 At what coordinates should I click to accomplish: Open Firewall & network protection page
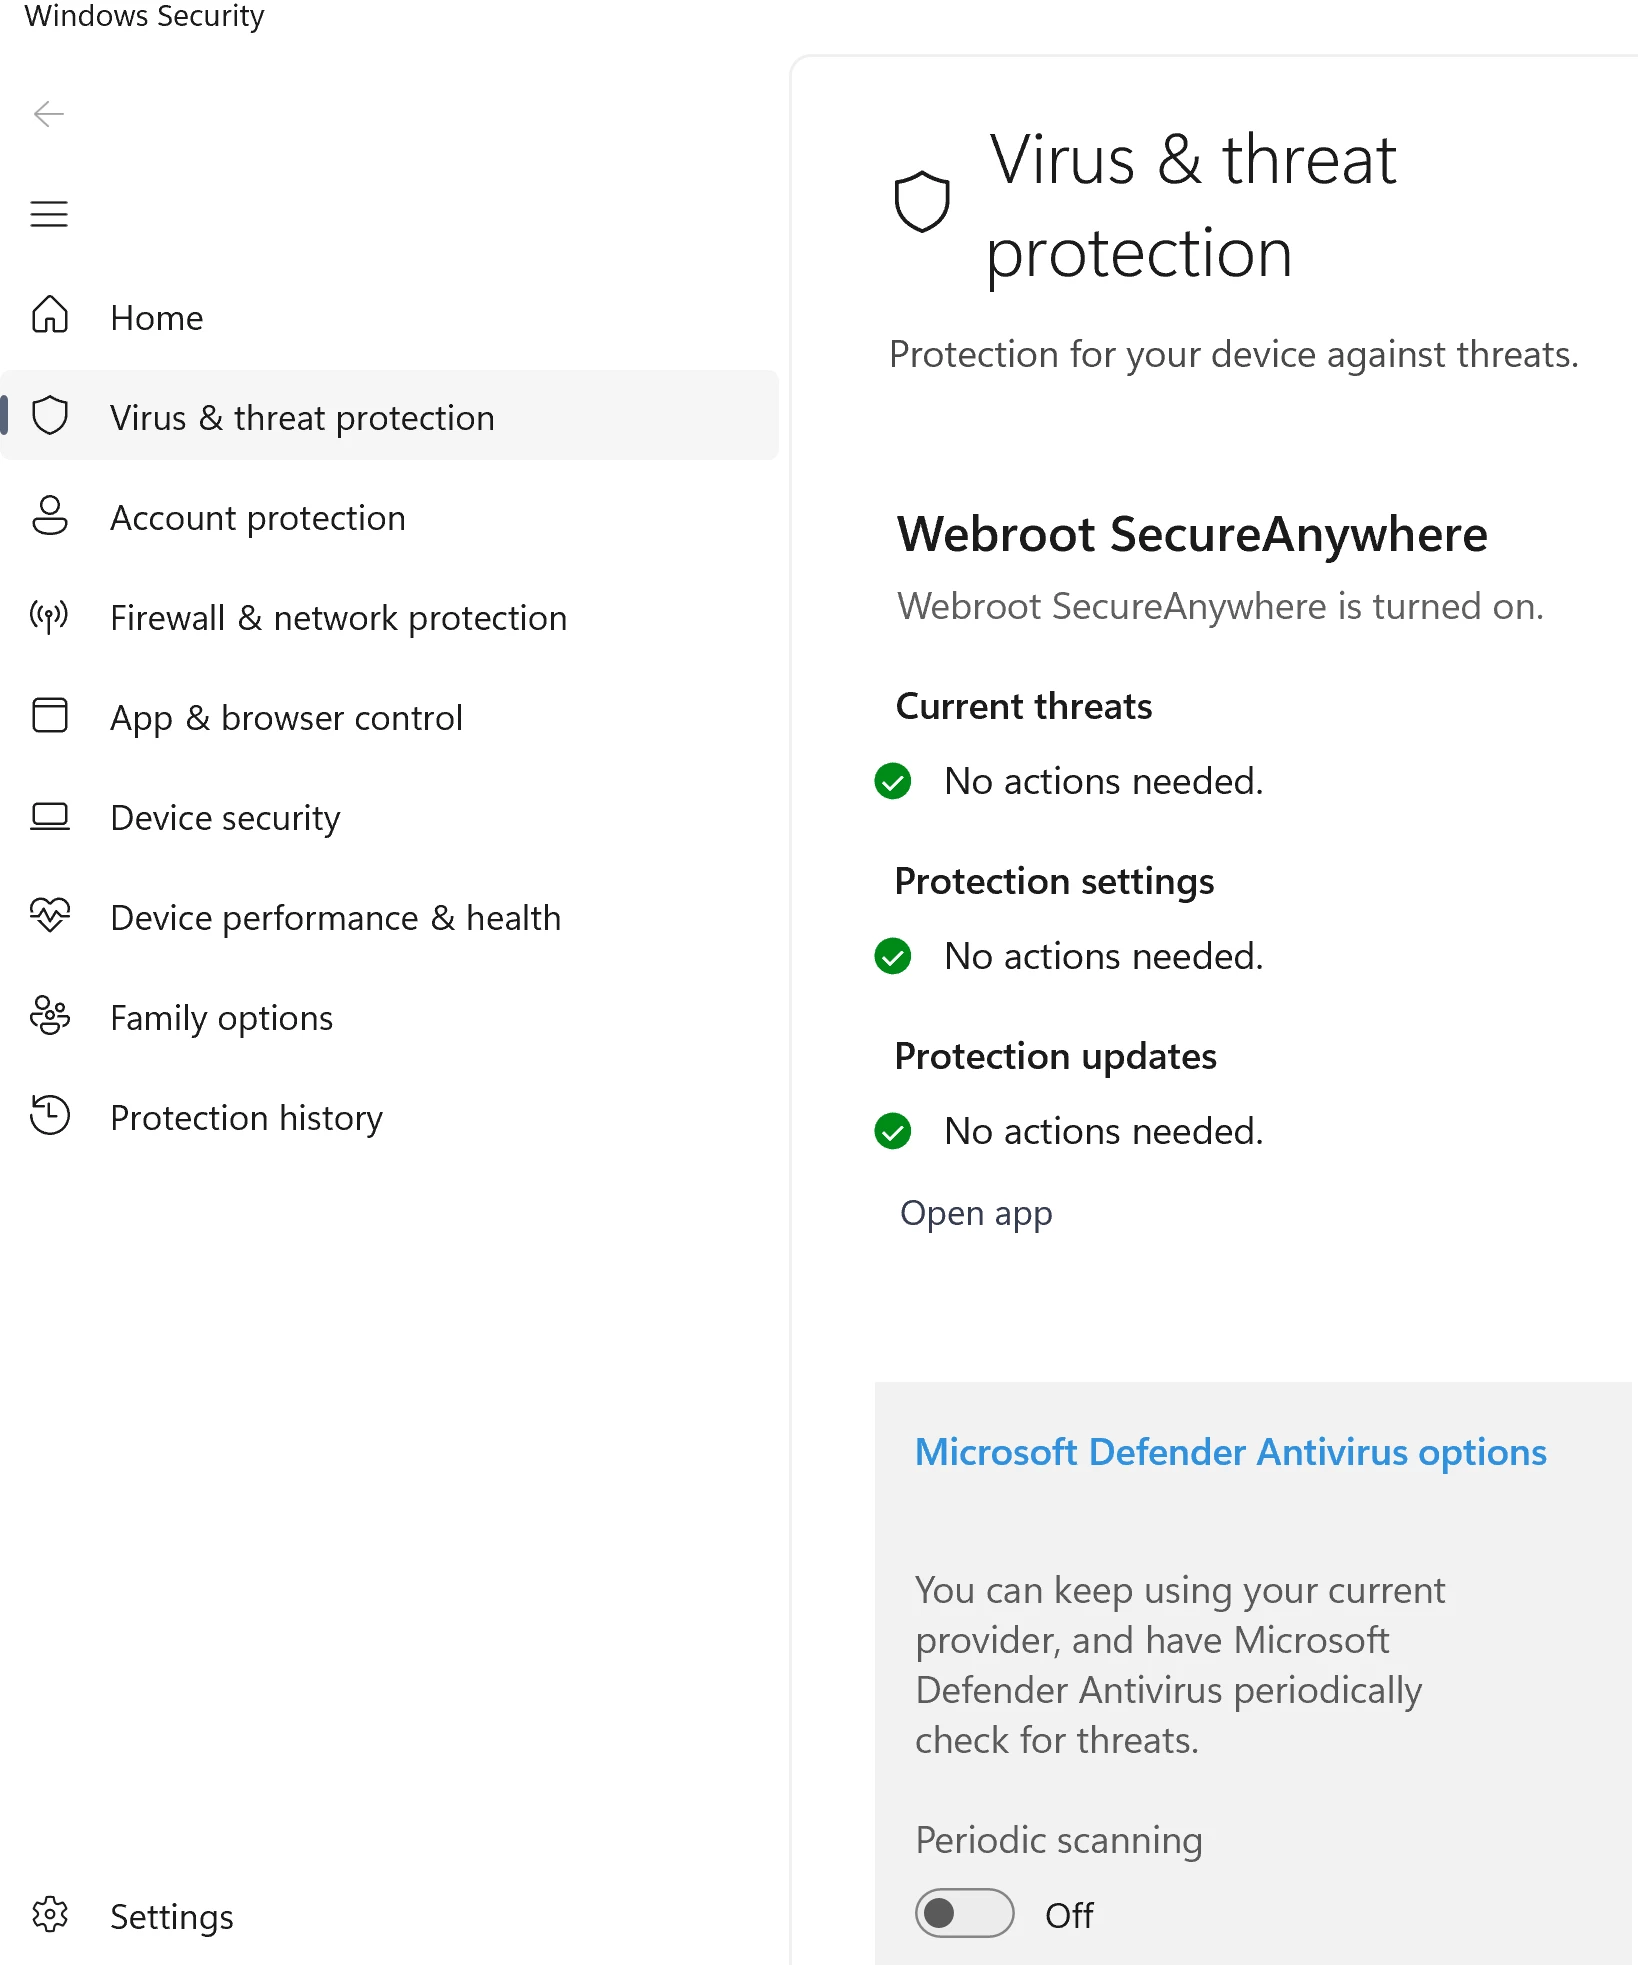[x=338, y=618]
